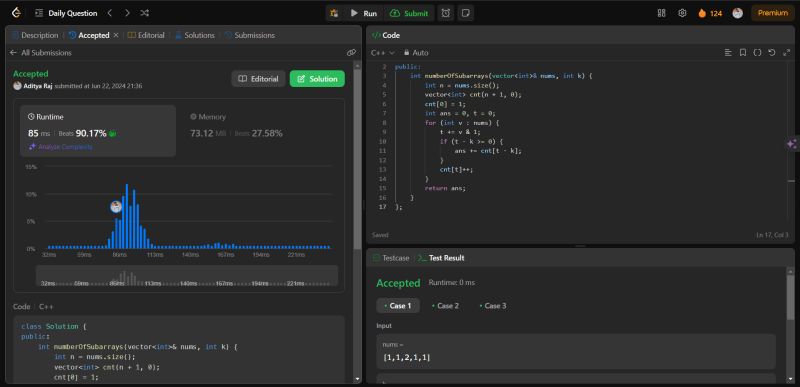Viewport: 800px width, 387px height.
Task: Open the C++ language dropdown
Action: point(383,53)
